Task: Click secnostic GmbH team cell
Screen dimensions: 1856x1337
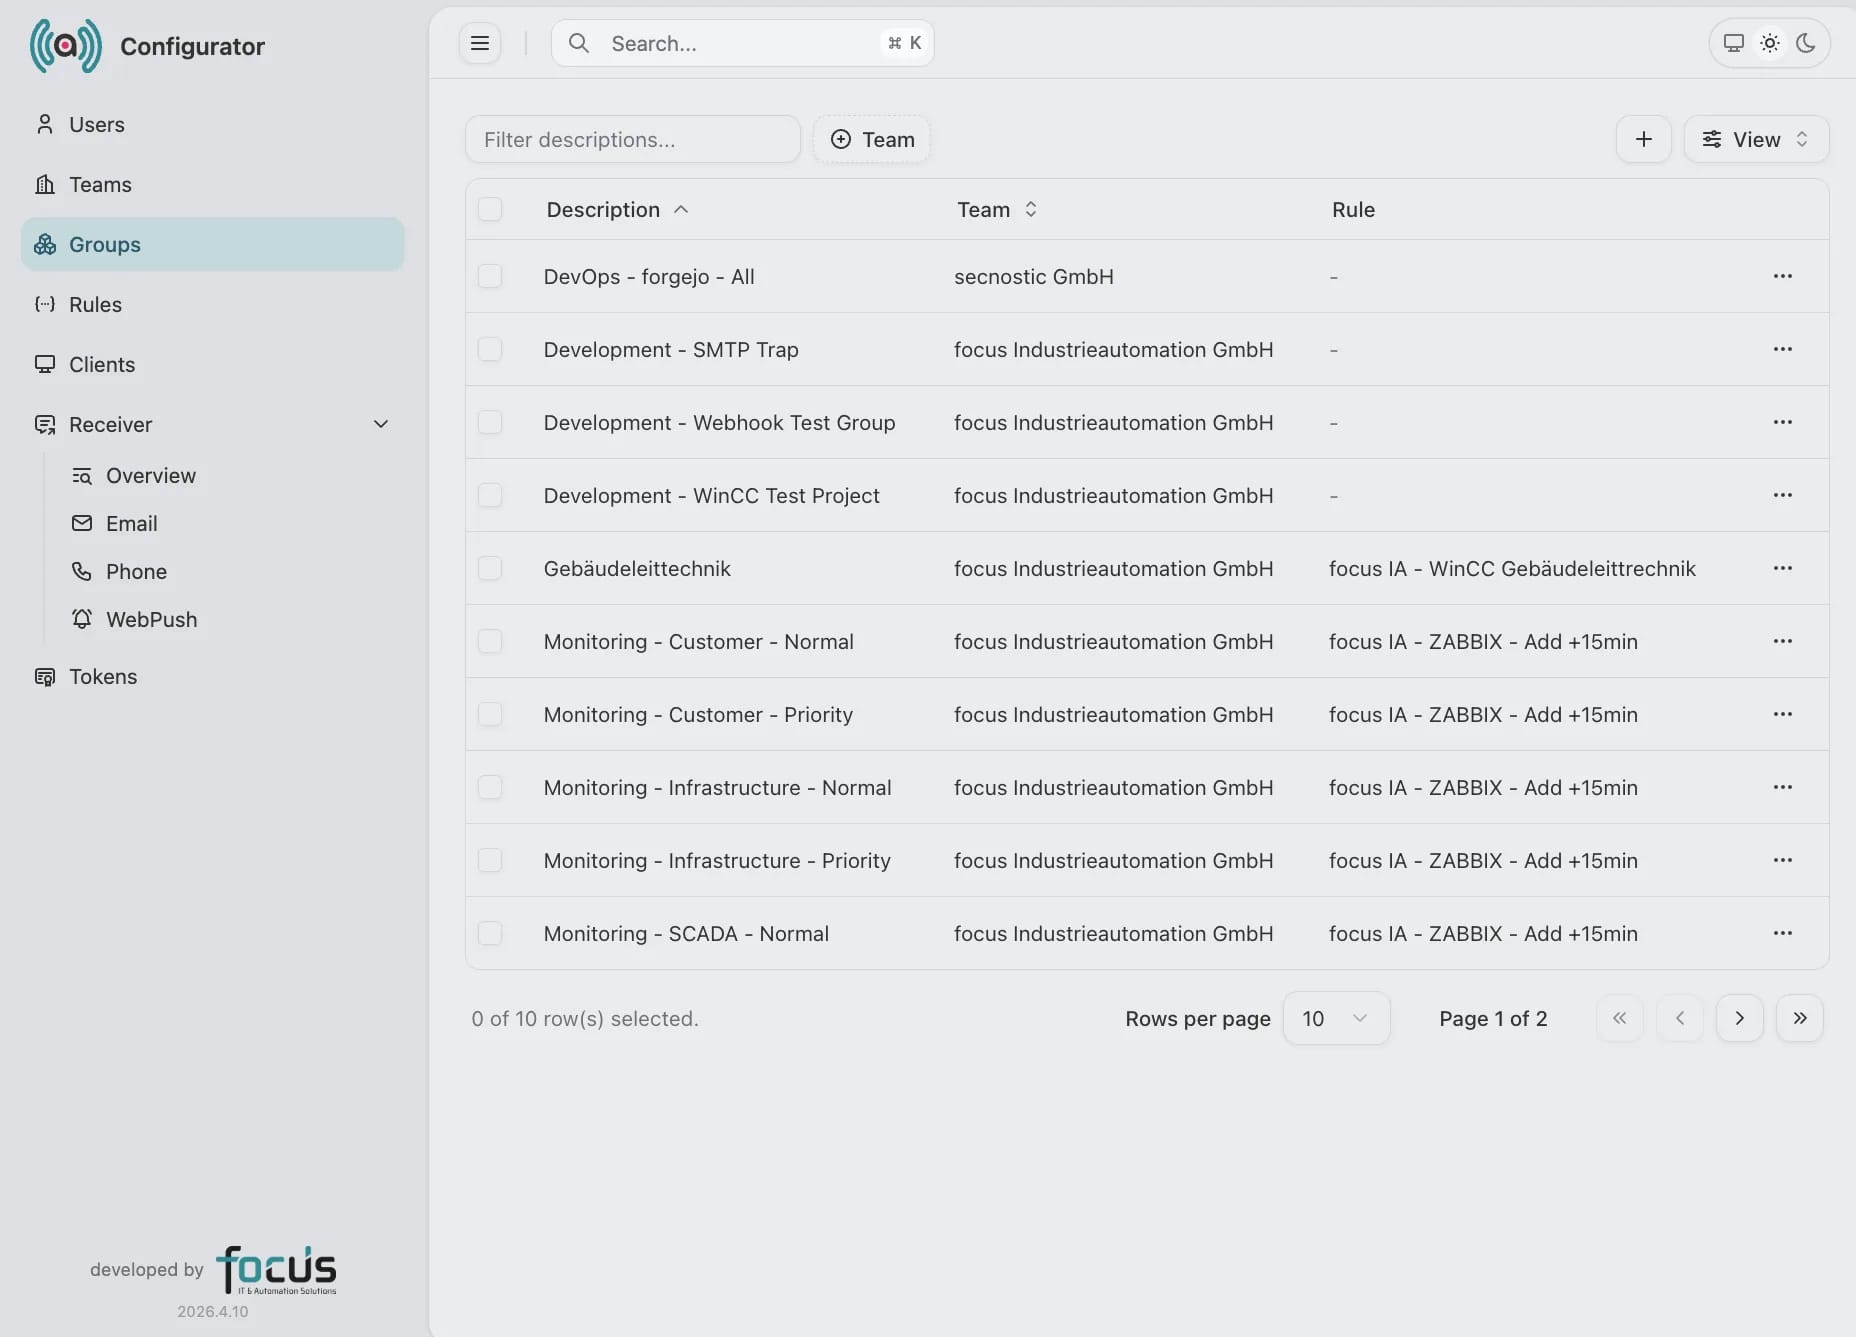Action: coord(1034,276)
